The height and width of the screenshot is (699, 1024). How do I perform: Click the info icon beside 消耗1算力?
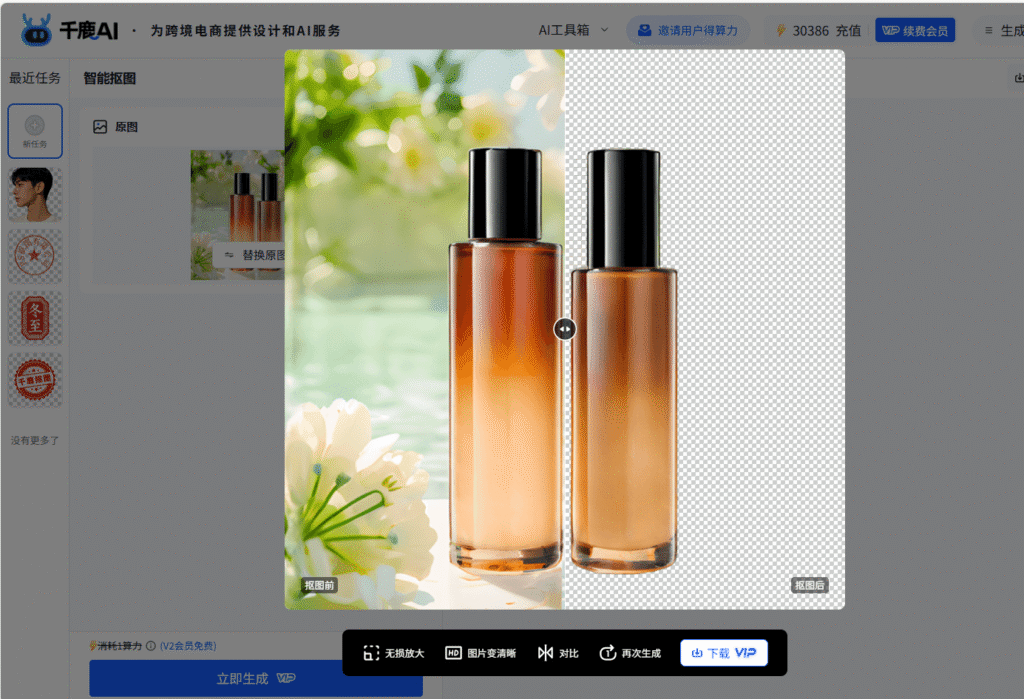coord(151,646)
